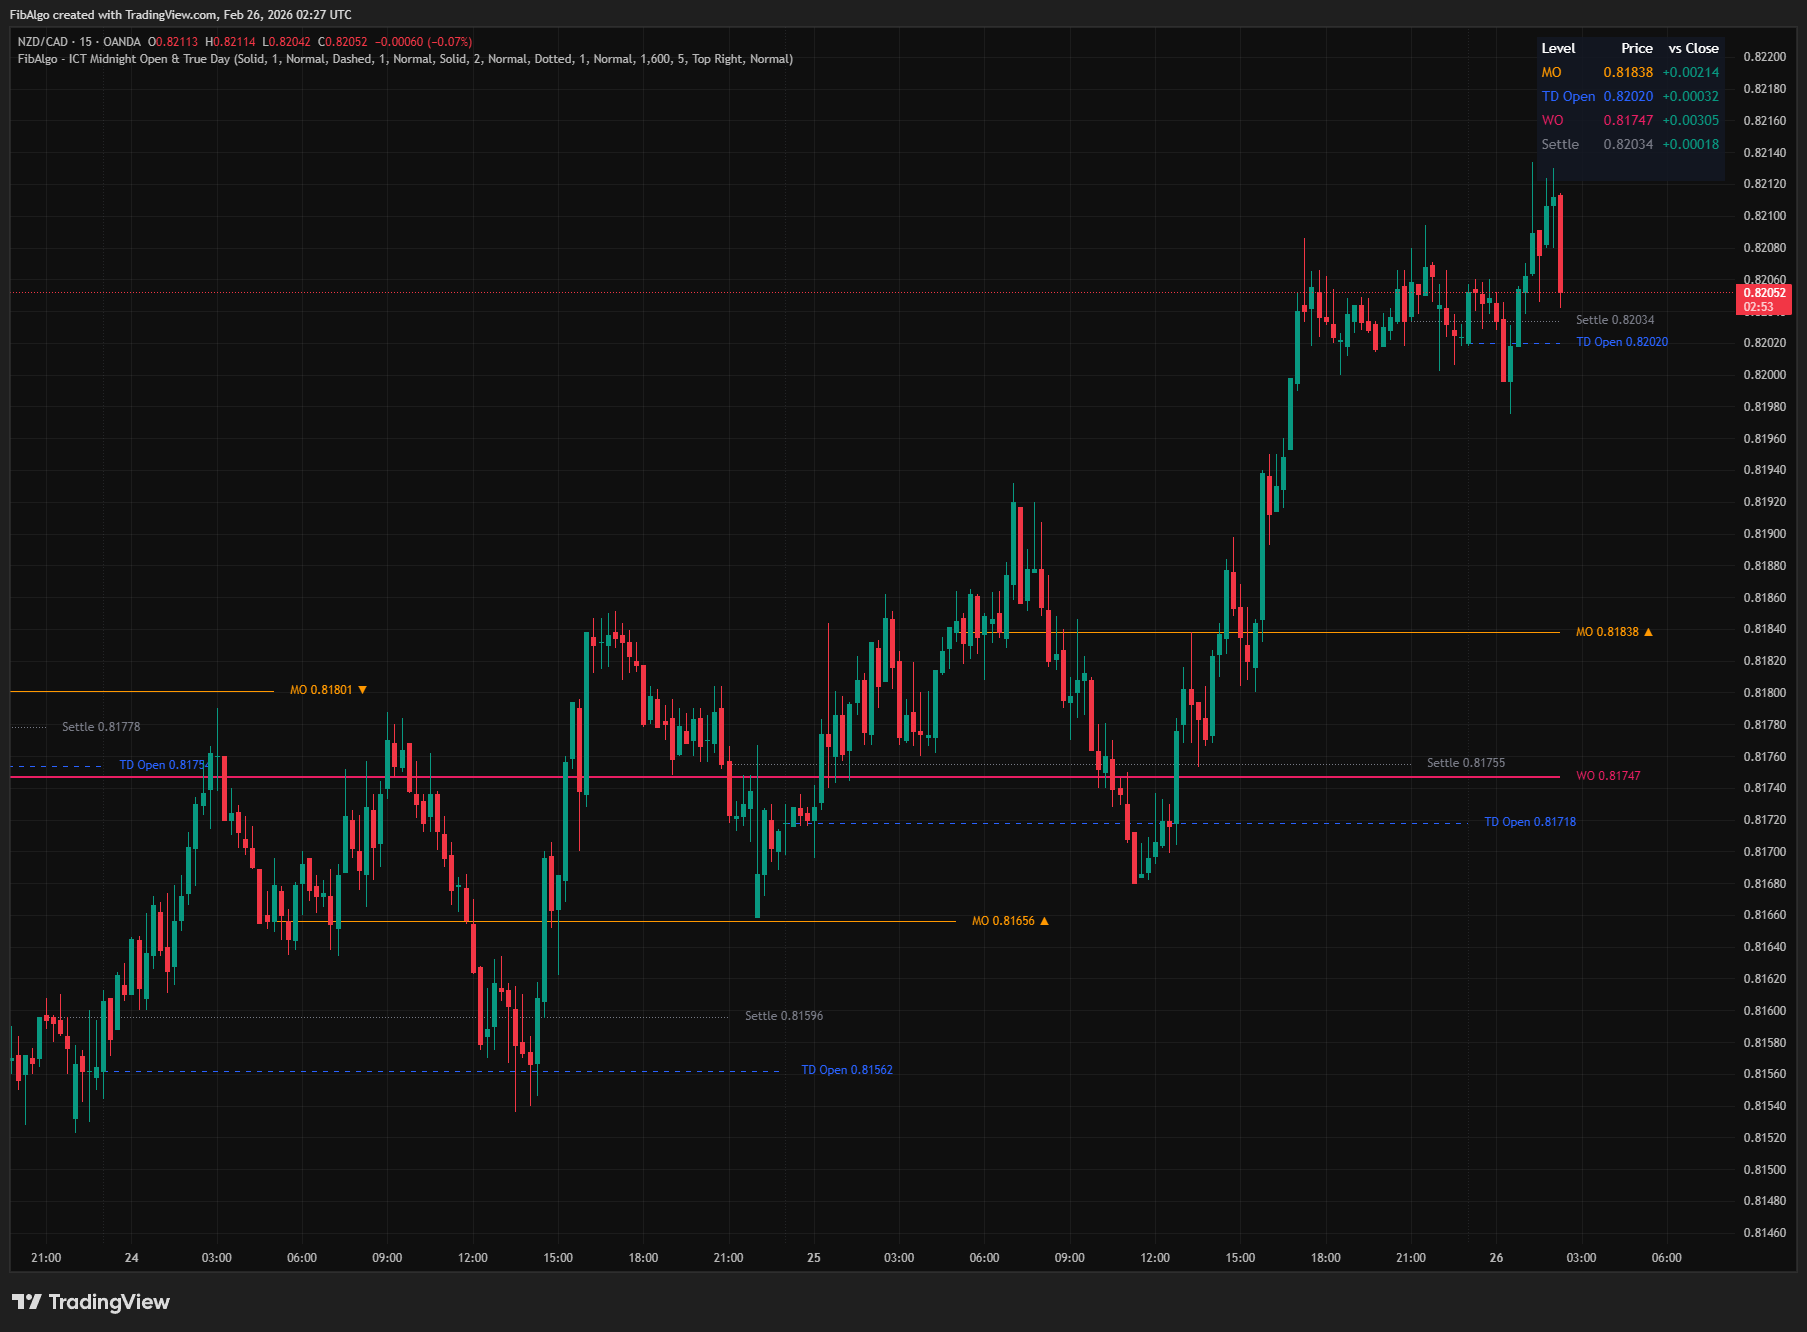Click 0.82000 on the price scale
Viewport: 1807px width, 1332px height.
[1764, 375]
